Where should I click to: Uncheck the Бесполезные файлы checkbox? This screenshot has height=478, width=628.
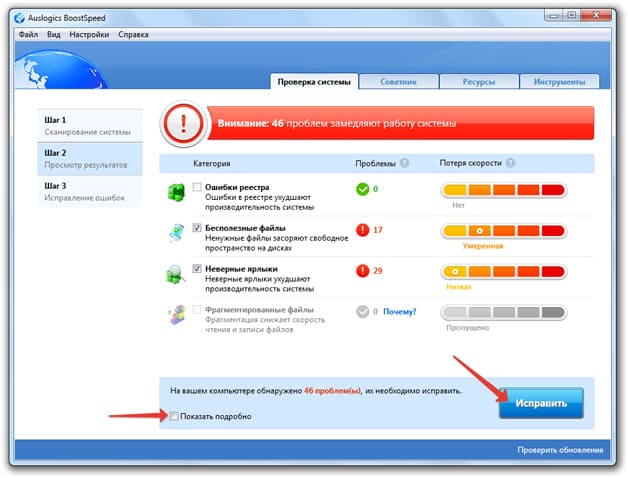tap(197, 228)
